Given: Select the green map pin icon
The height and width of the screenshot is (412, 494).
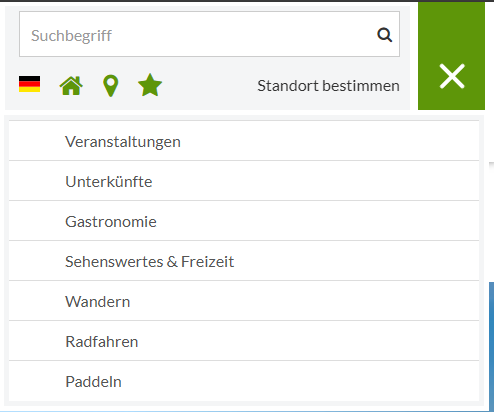Looking at the screenshot, I should tap(111, 86).
